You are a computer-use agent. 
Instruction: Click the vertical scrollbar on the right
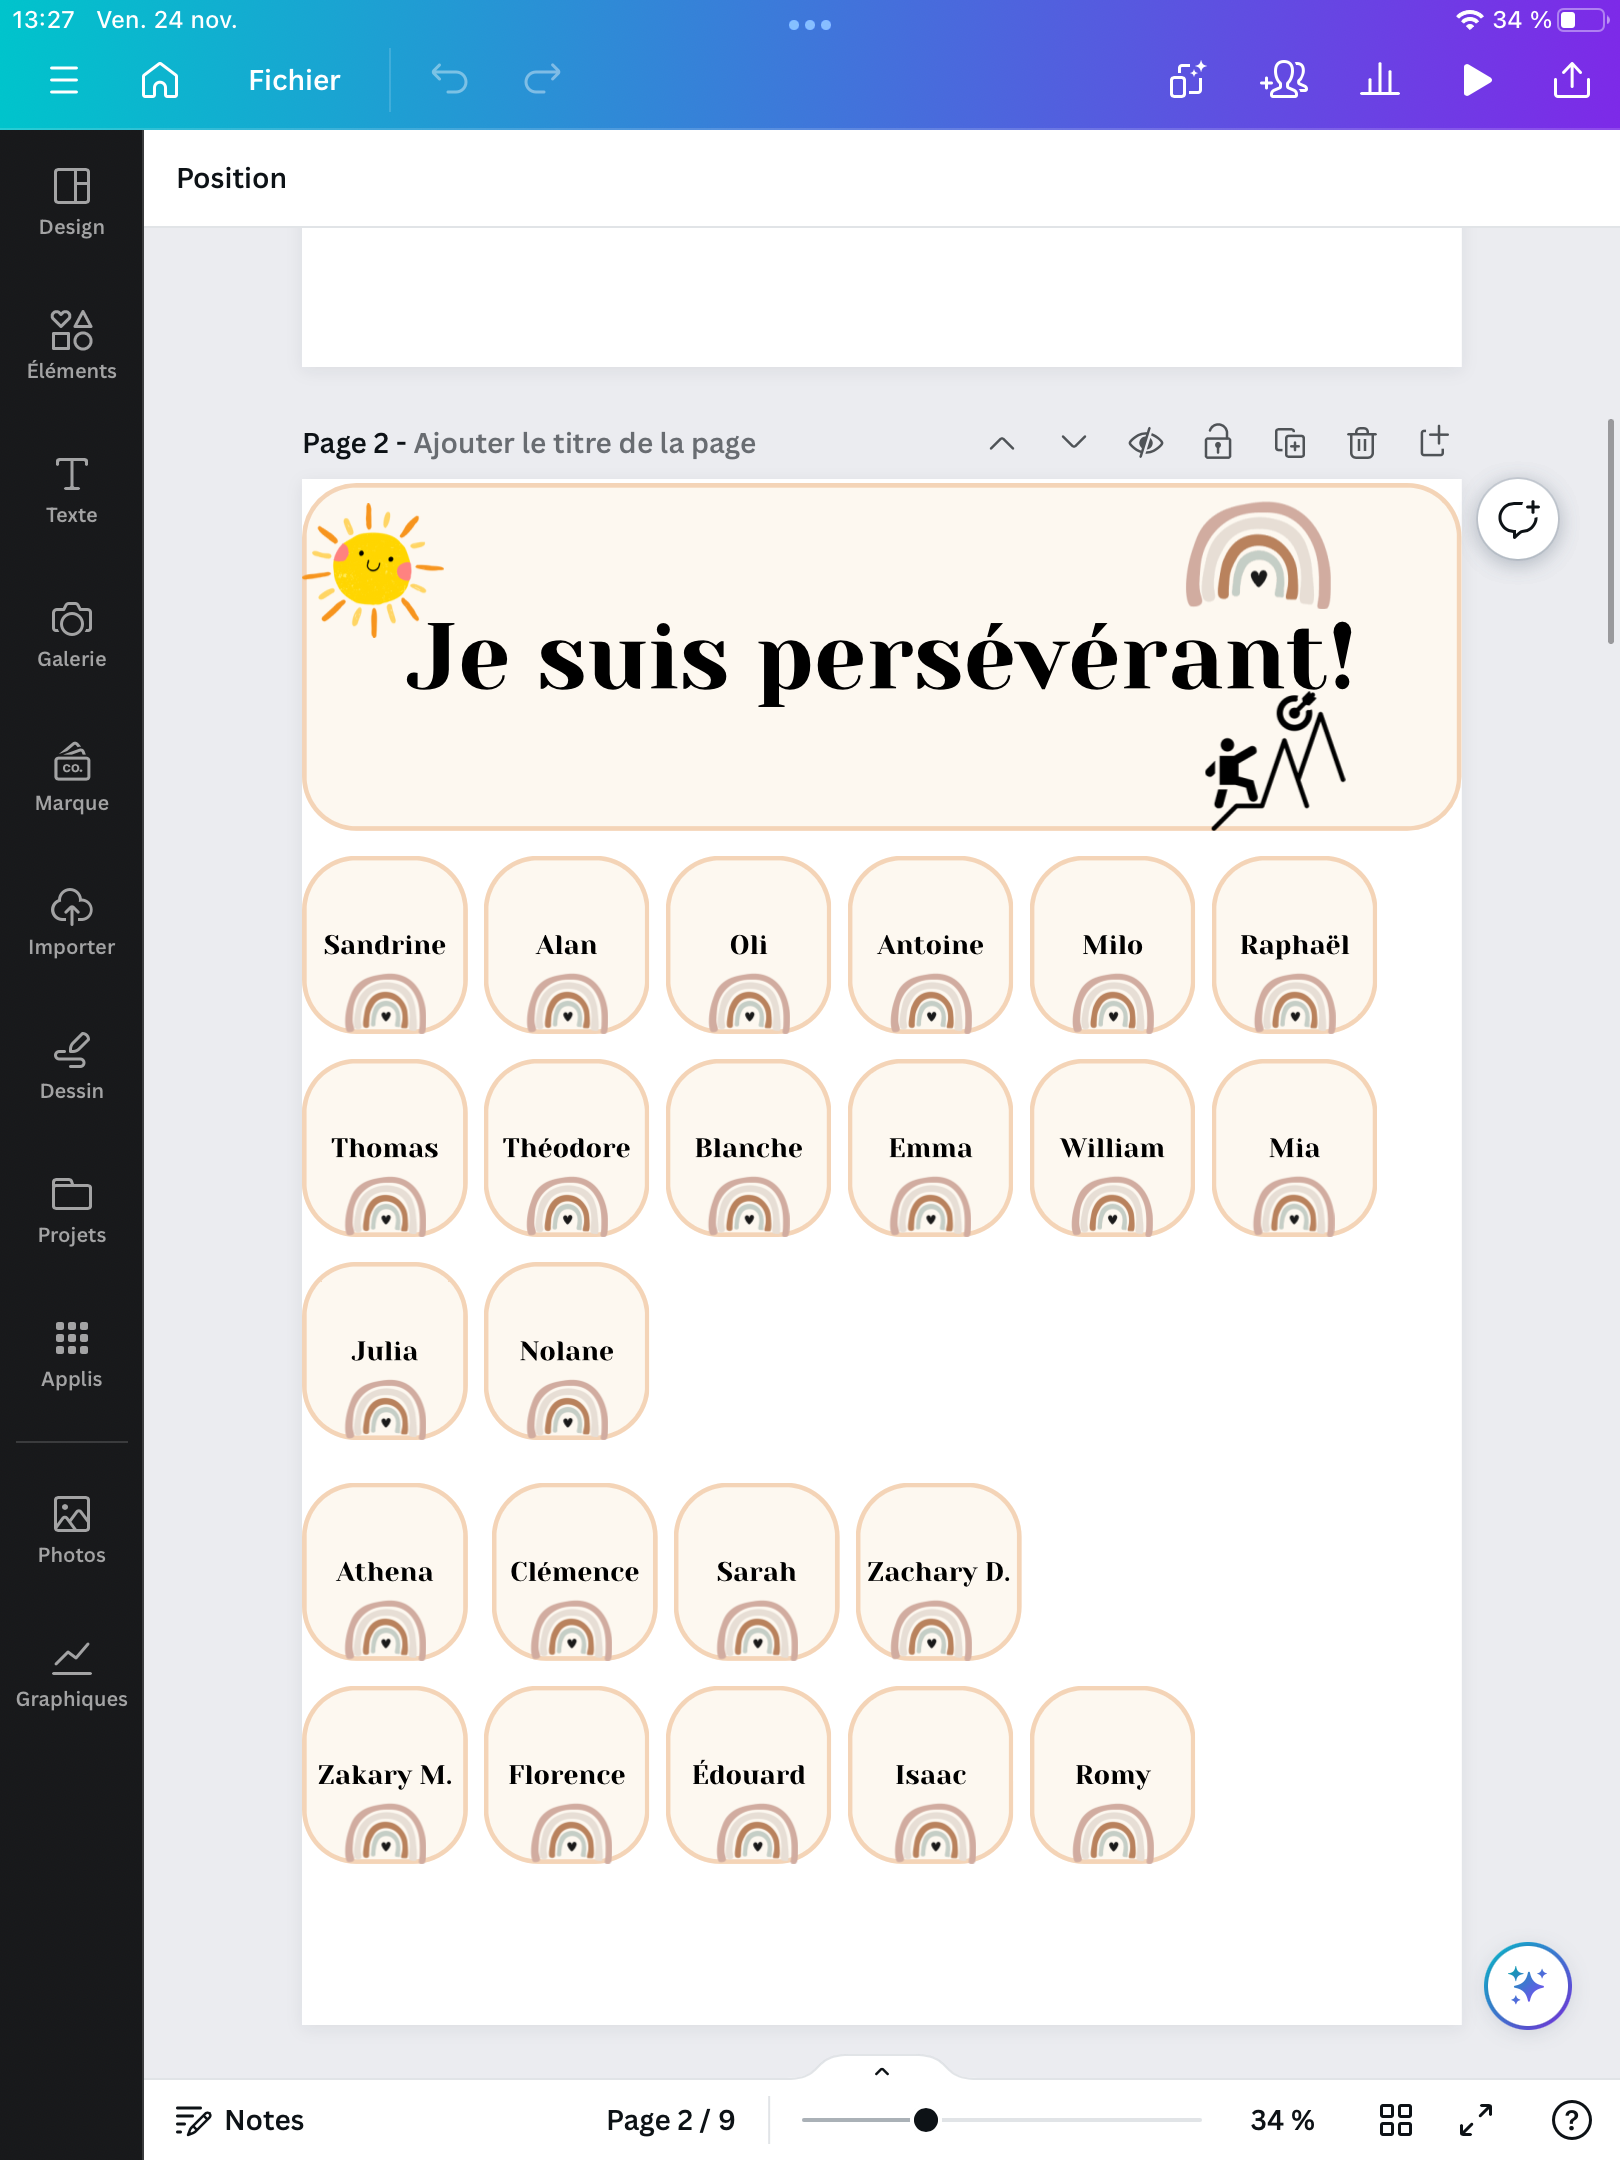click(1610, 532)
